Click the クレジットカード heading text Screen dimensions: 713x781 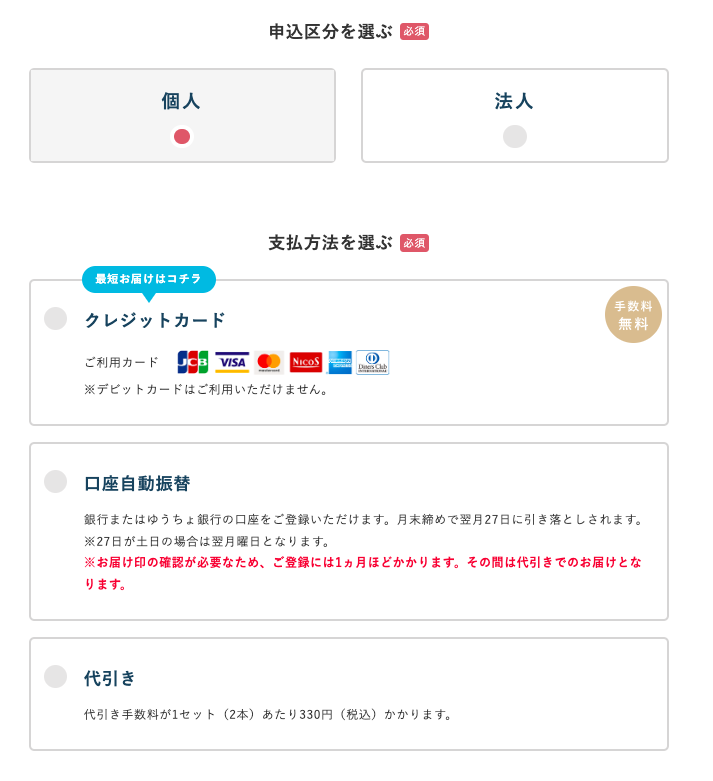pyautogui.click(x=155, y=320)
